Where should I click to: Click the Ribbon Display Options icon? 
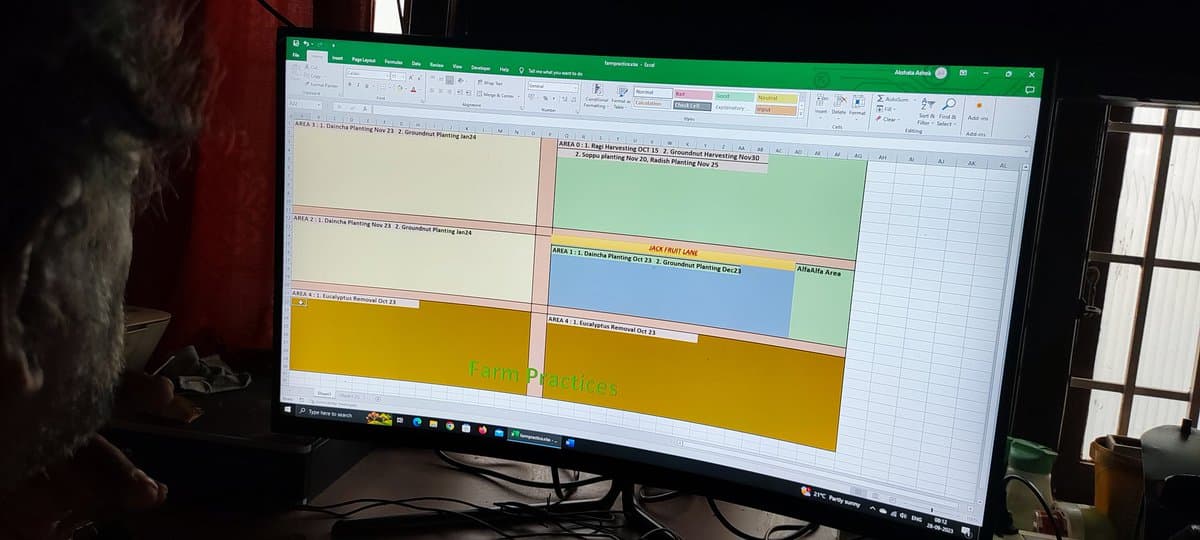pos(963,73)
